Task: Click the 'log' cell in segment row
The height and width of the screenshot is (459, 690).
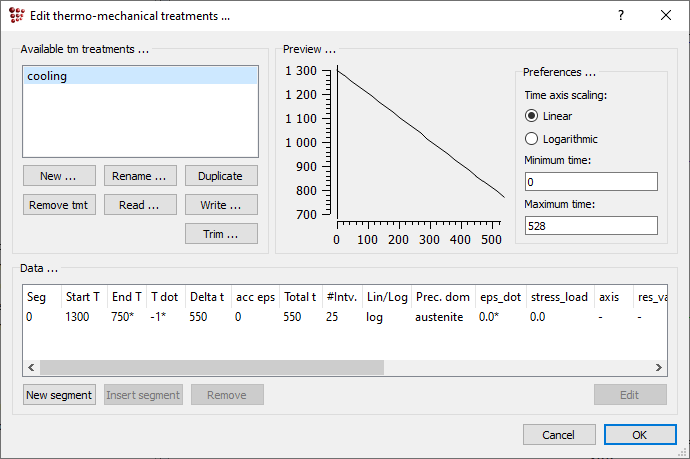Action: 374,317
